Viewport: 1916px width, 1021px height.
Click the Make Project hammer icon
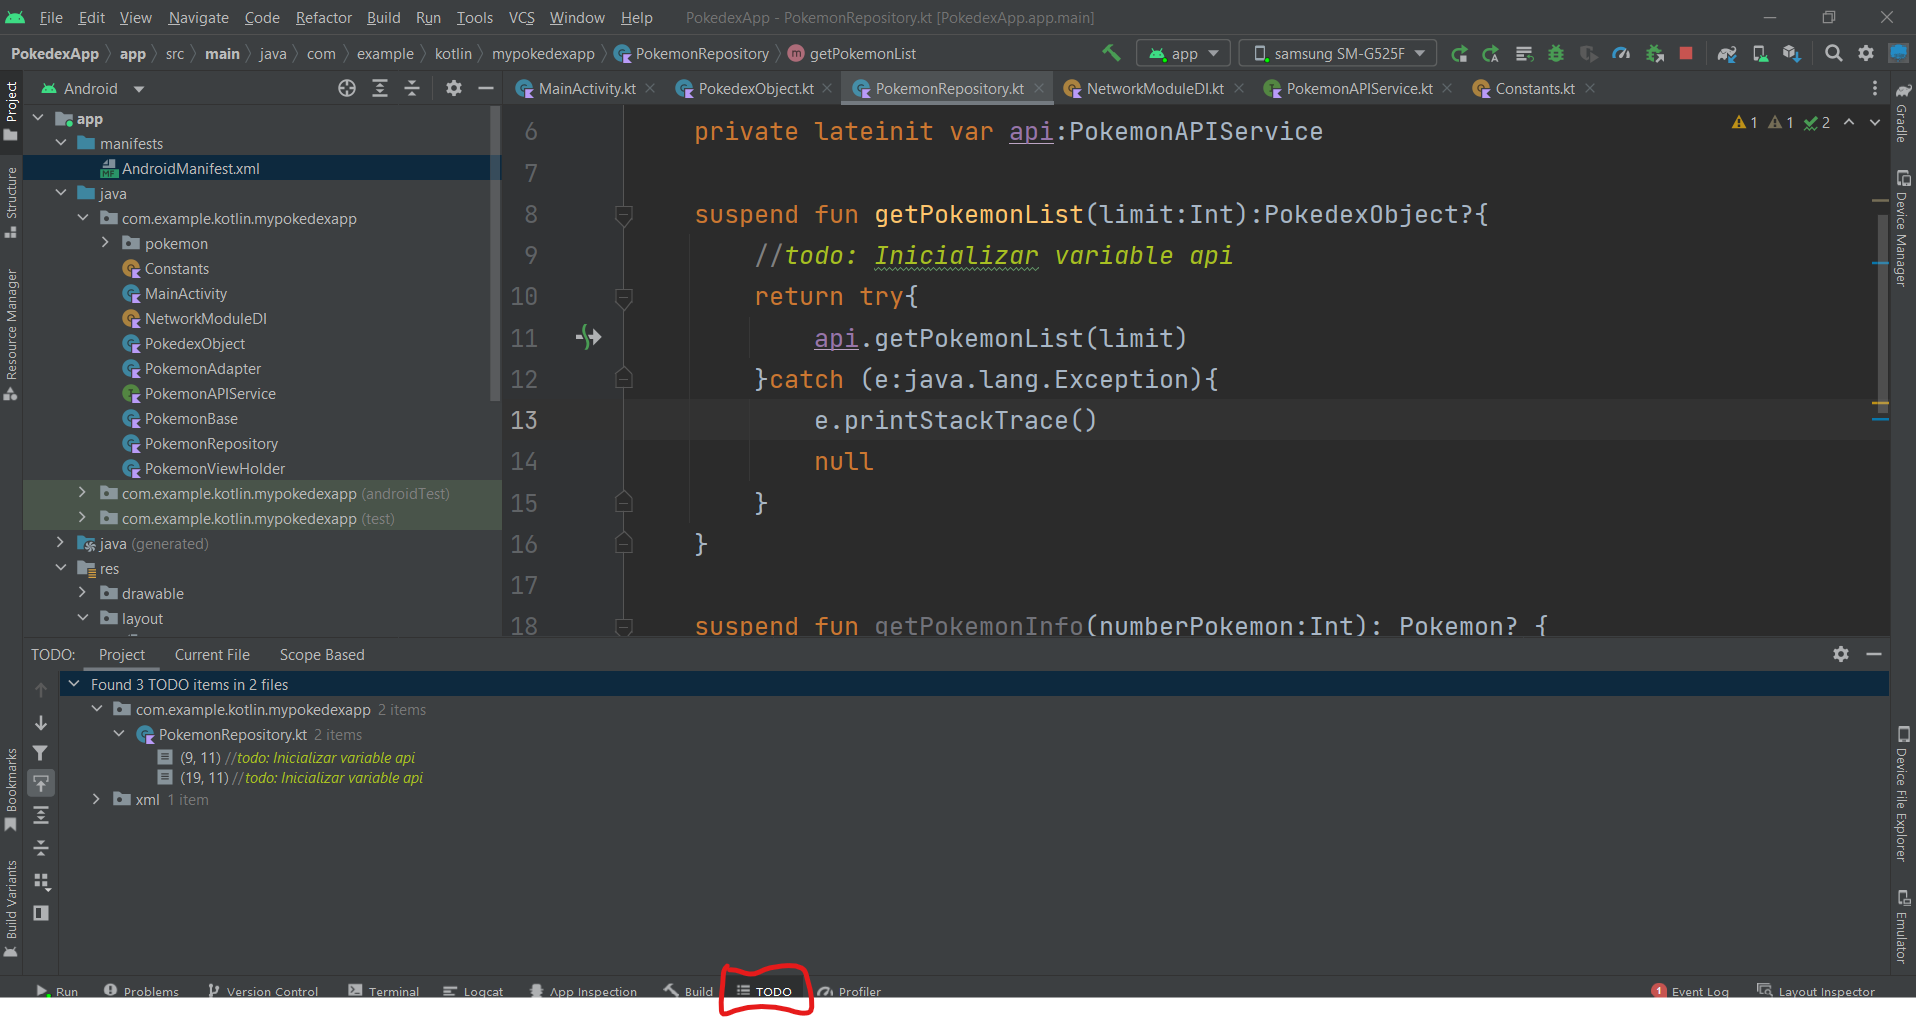pos(1111,53)
